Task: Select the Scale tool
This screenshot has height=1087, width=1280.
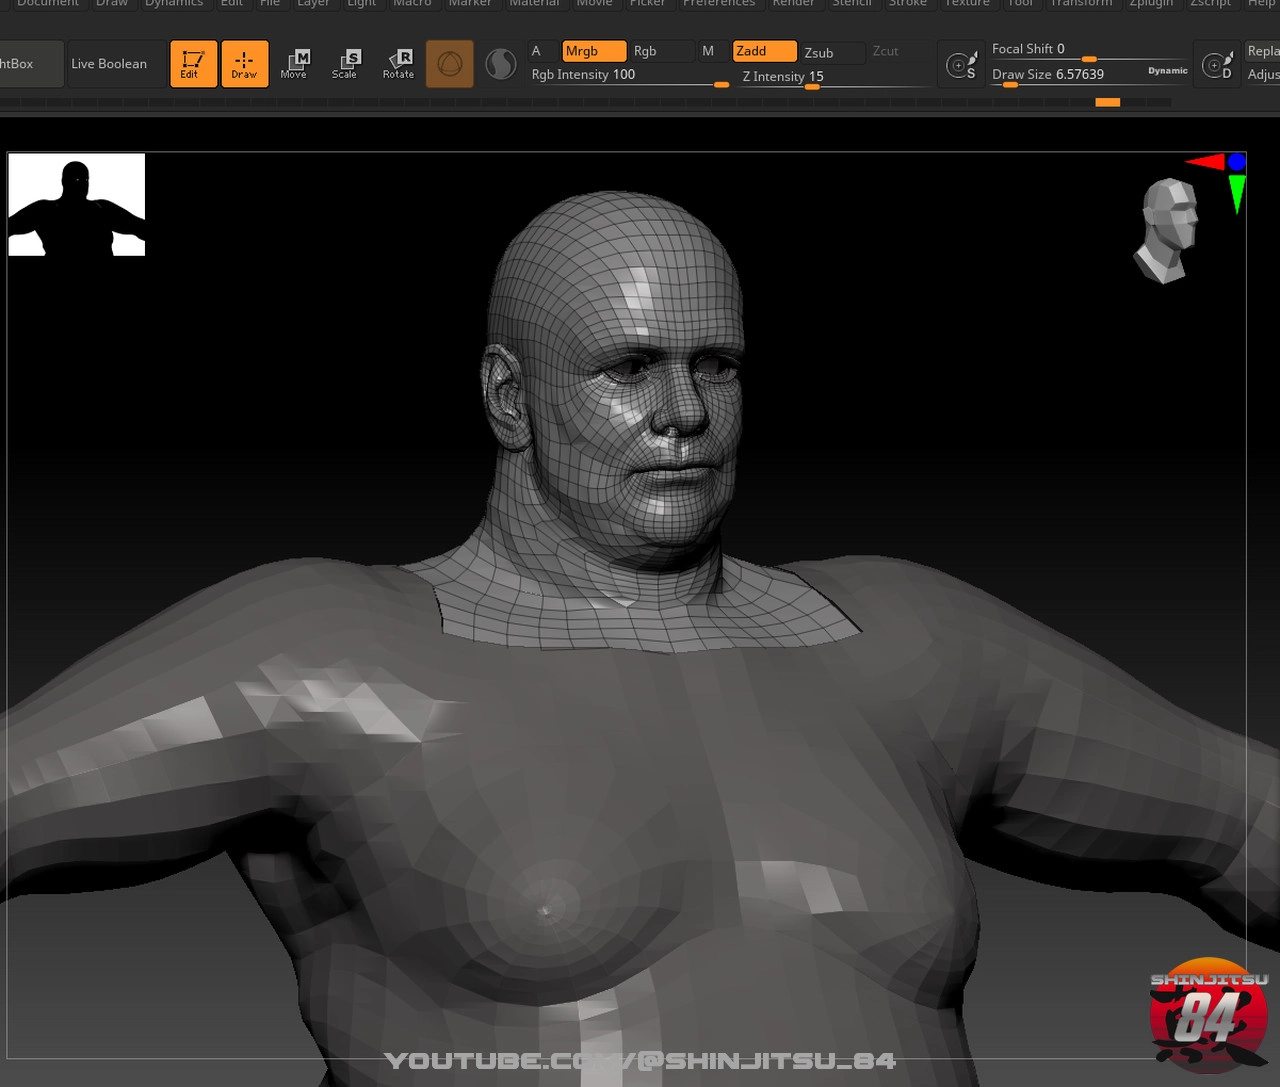Action: (345, 64)
